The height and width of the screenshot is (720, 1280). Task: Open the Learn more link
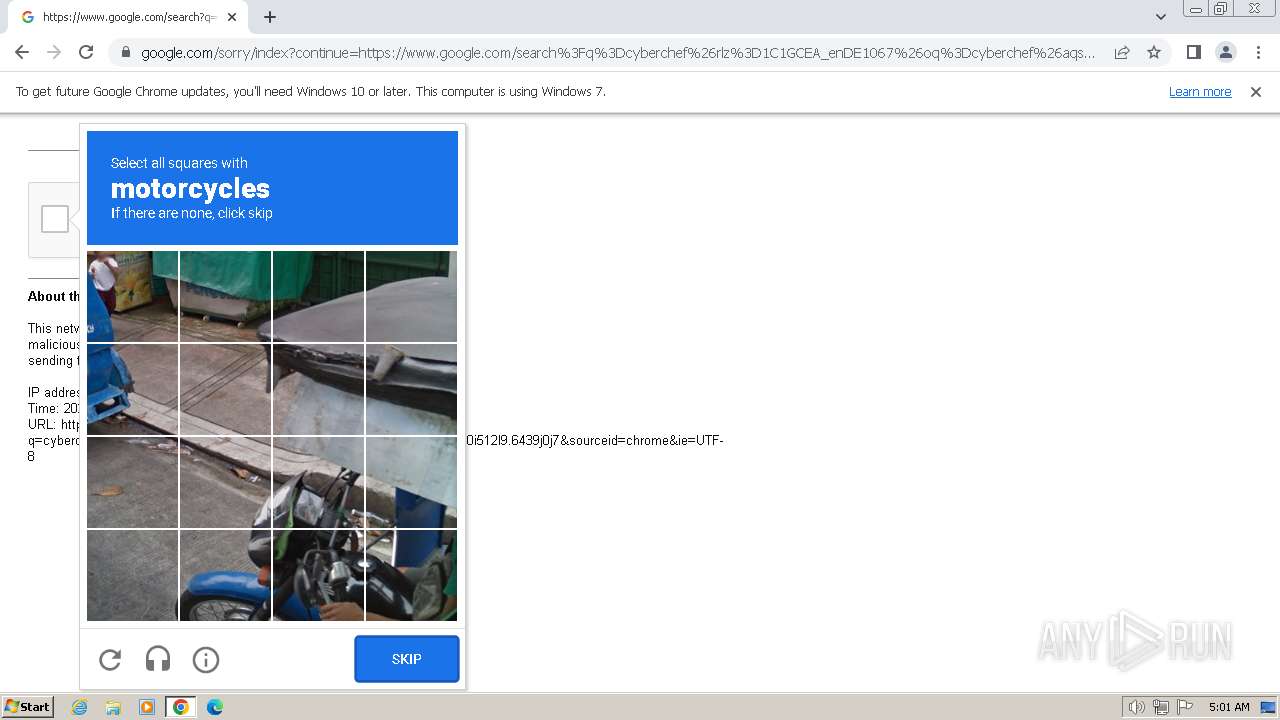click(x=1200, y=92)
